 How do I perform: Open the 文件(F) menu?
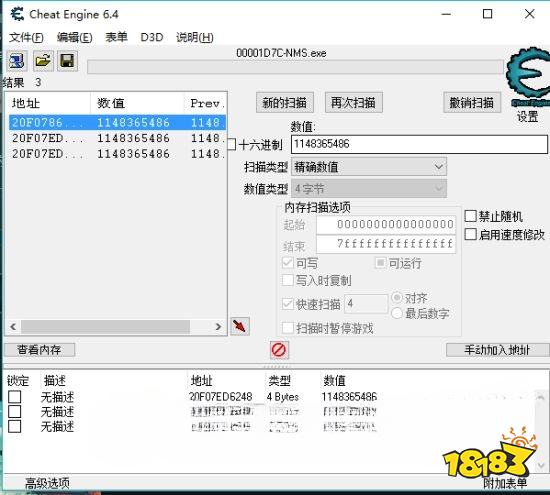(x=26, y=37)
